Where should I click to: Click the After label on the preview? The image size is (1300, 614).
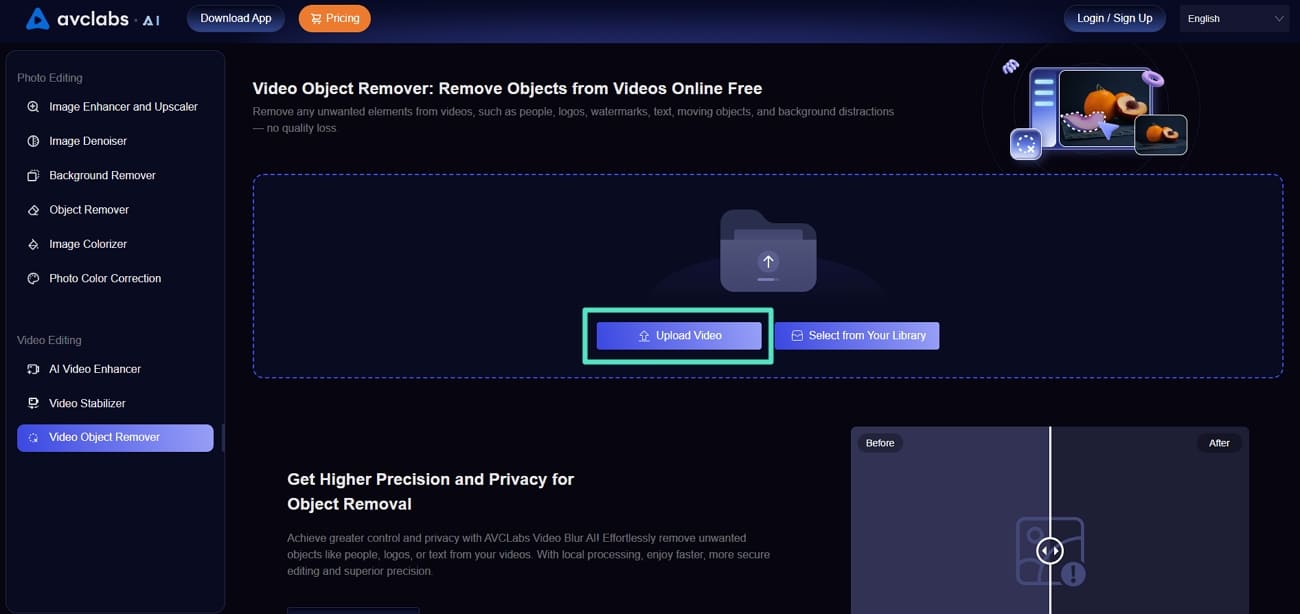(1219, 443)
